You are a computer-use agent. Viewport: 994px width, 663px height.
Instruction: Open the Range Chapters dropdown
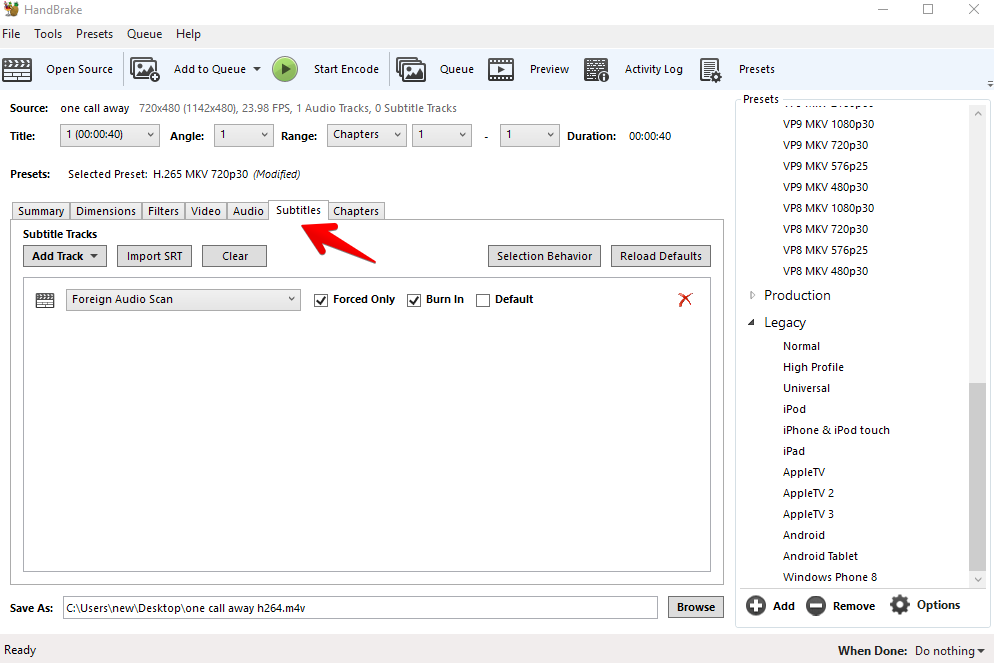(x=366, y=135)
